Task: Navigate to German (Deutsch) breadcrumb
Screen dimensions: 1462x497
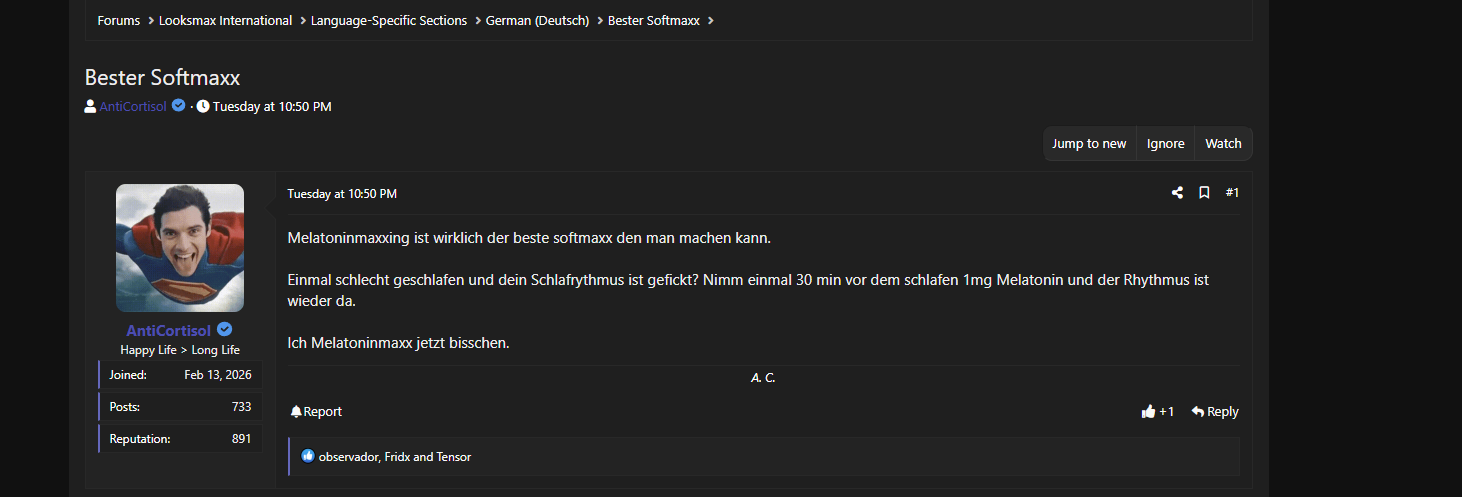Action: click(x=537, y=21)
